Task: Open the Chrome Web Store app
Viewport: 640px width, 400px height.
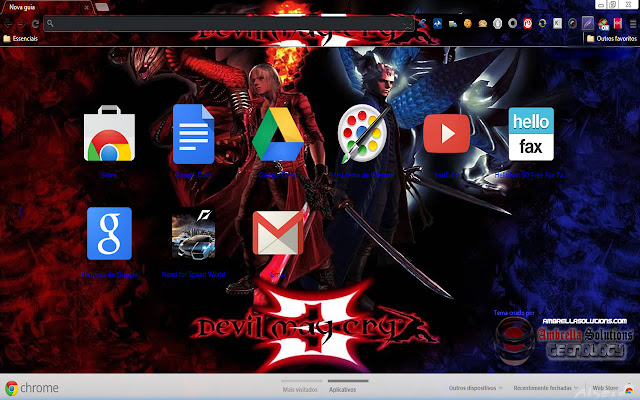Action: pyautogui.click(x=109, y=133)
